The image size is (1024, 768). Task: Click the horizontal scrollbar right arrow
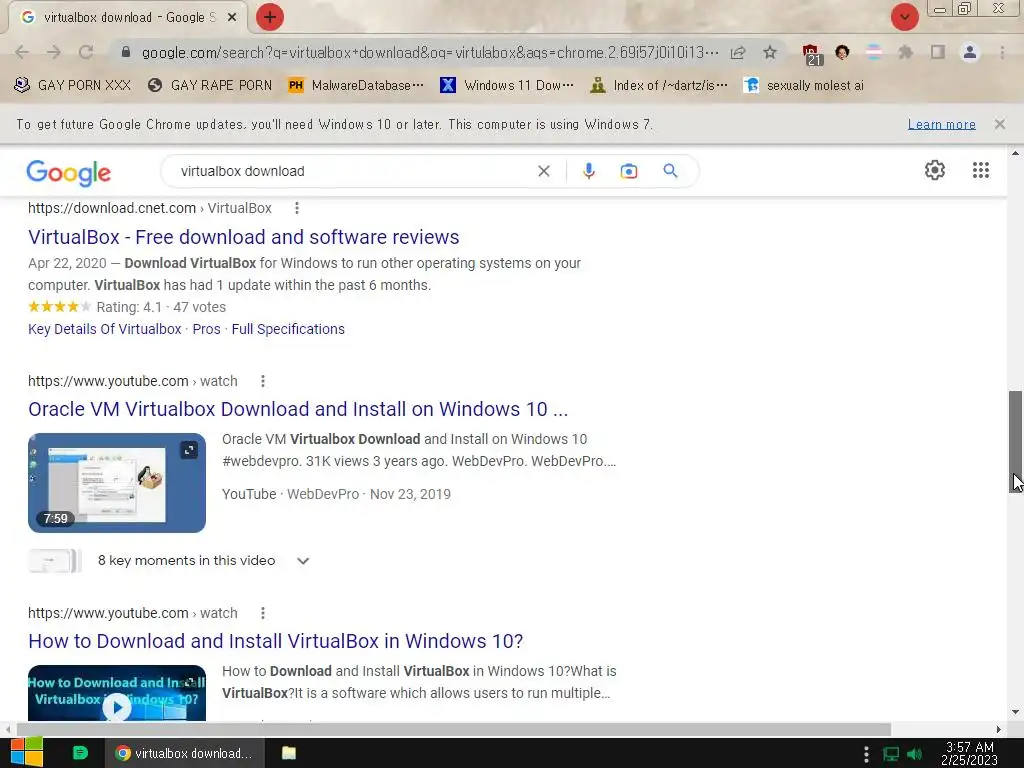pyautogui.click(x=999, y=729)
